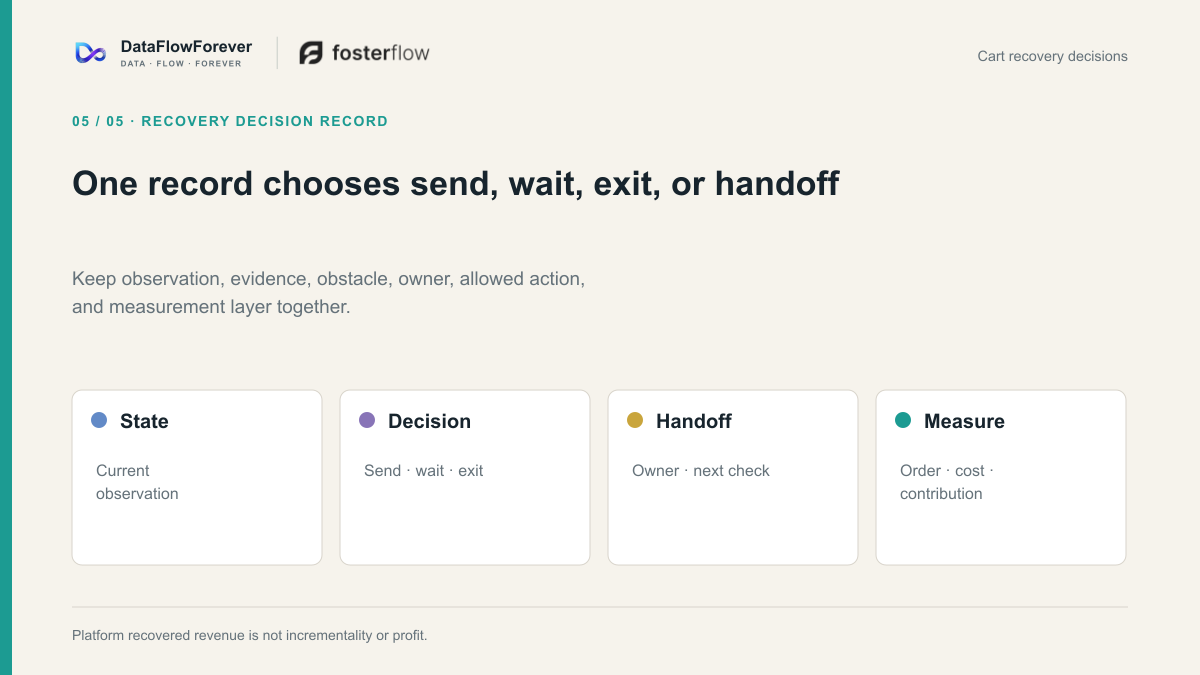Click the Order · cost · contribution text
Image resolution: width=1200 pixels, height=675 pixels.
pyautogui.click(x=947, y=482)
